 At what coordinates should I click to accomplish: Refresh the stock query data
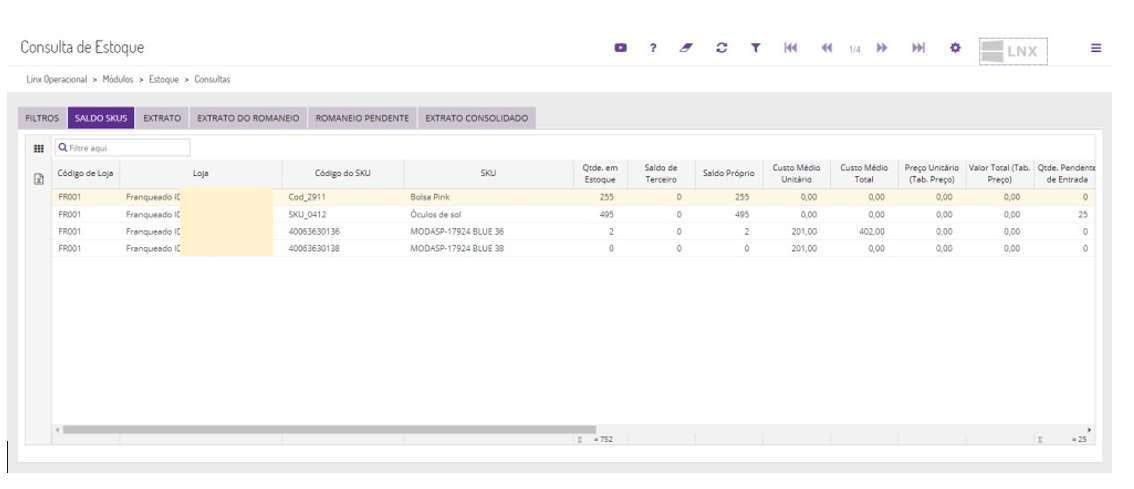point(721,48)
